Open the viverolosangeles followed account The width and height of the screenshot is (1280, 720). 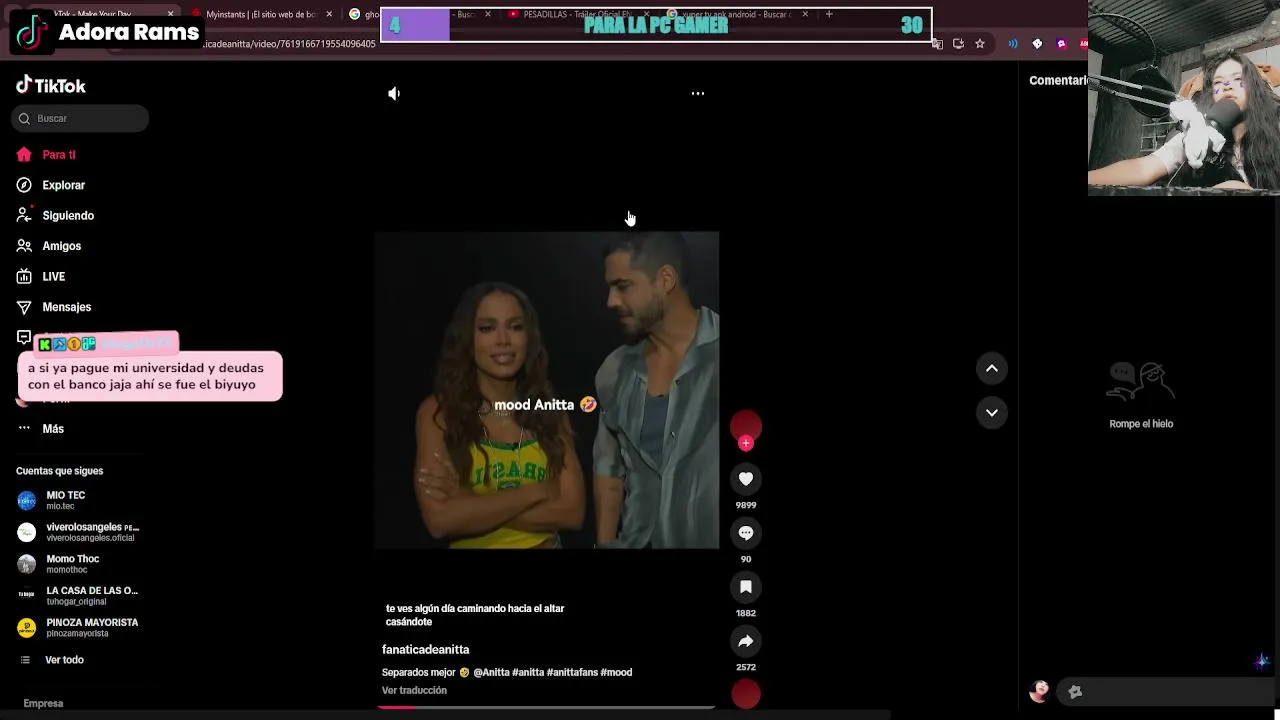[80, 532]
